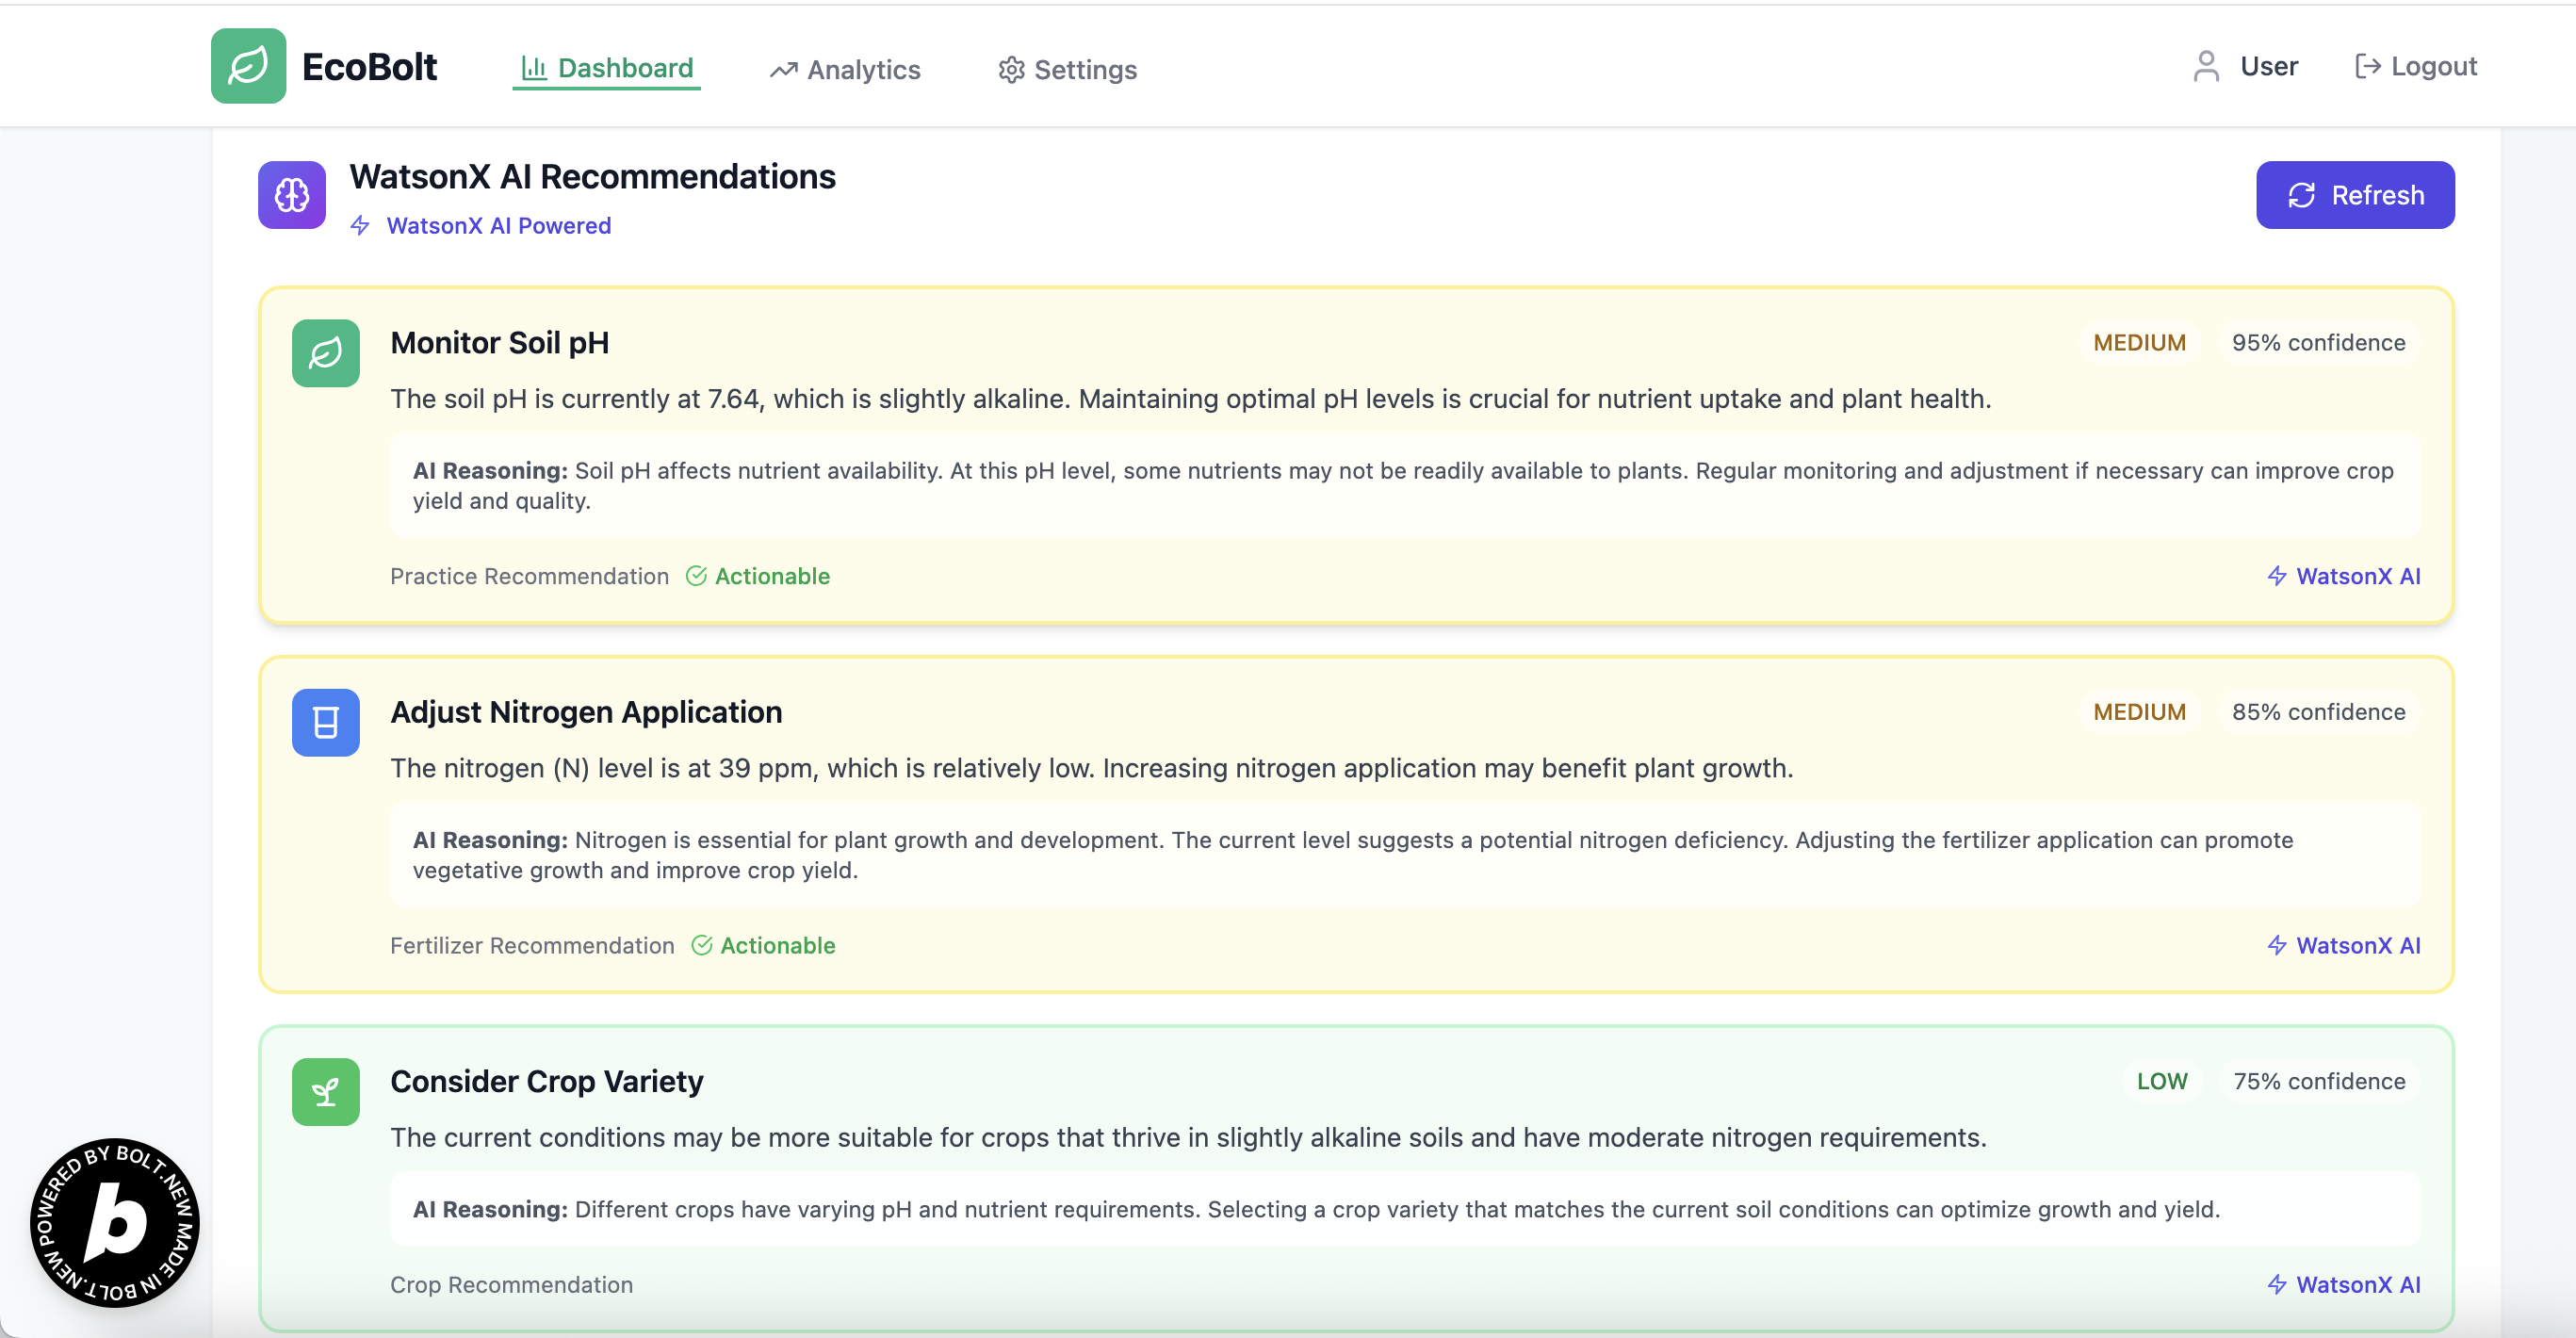Click the LOW priority badge on Crop Variety
Screen dimensions: 2576x1338
[x=2161, y=1081]
